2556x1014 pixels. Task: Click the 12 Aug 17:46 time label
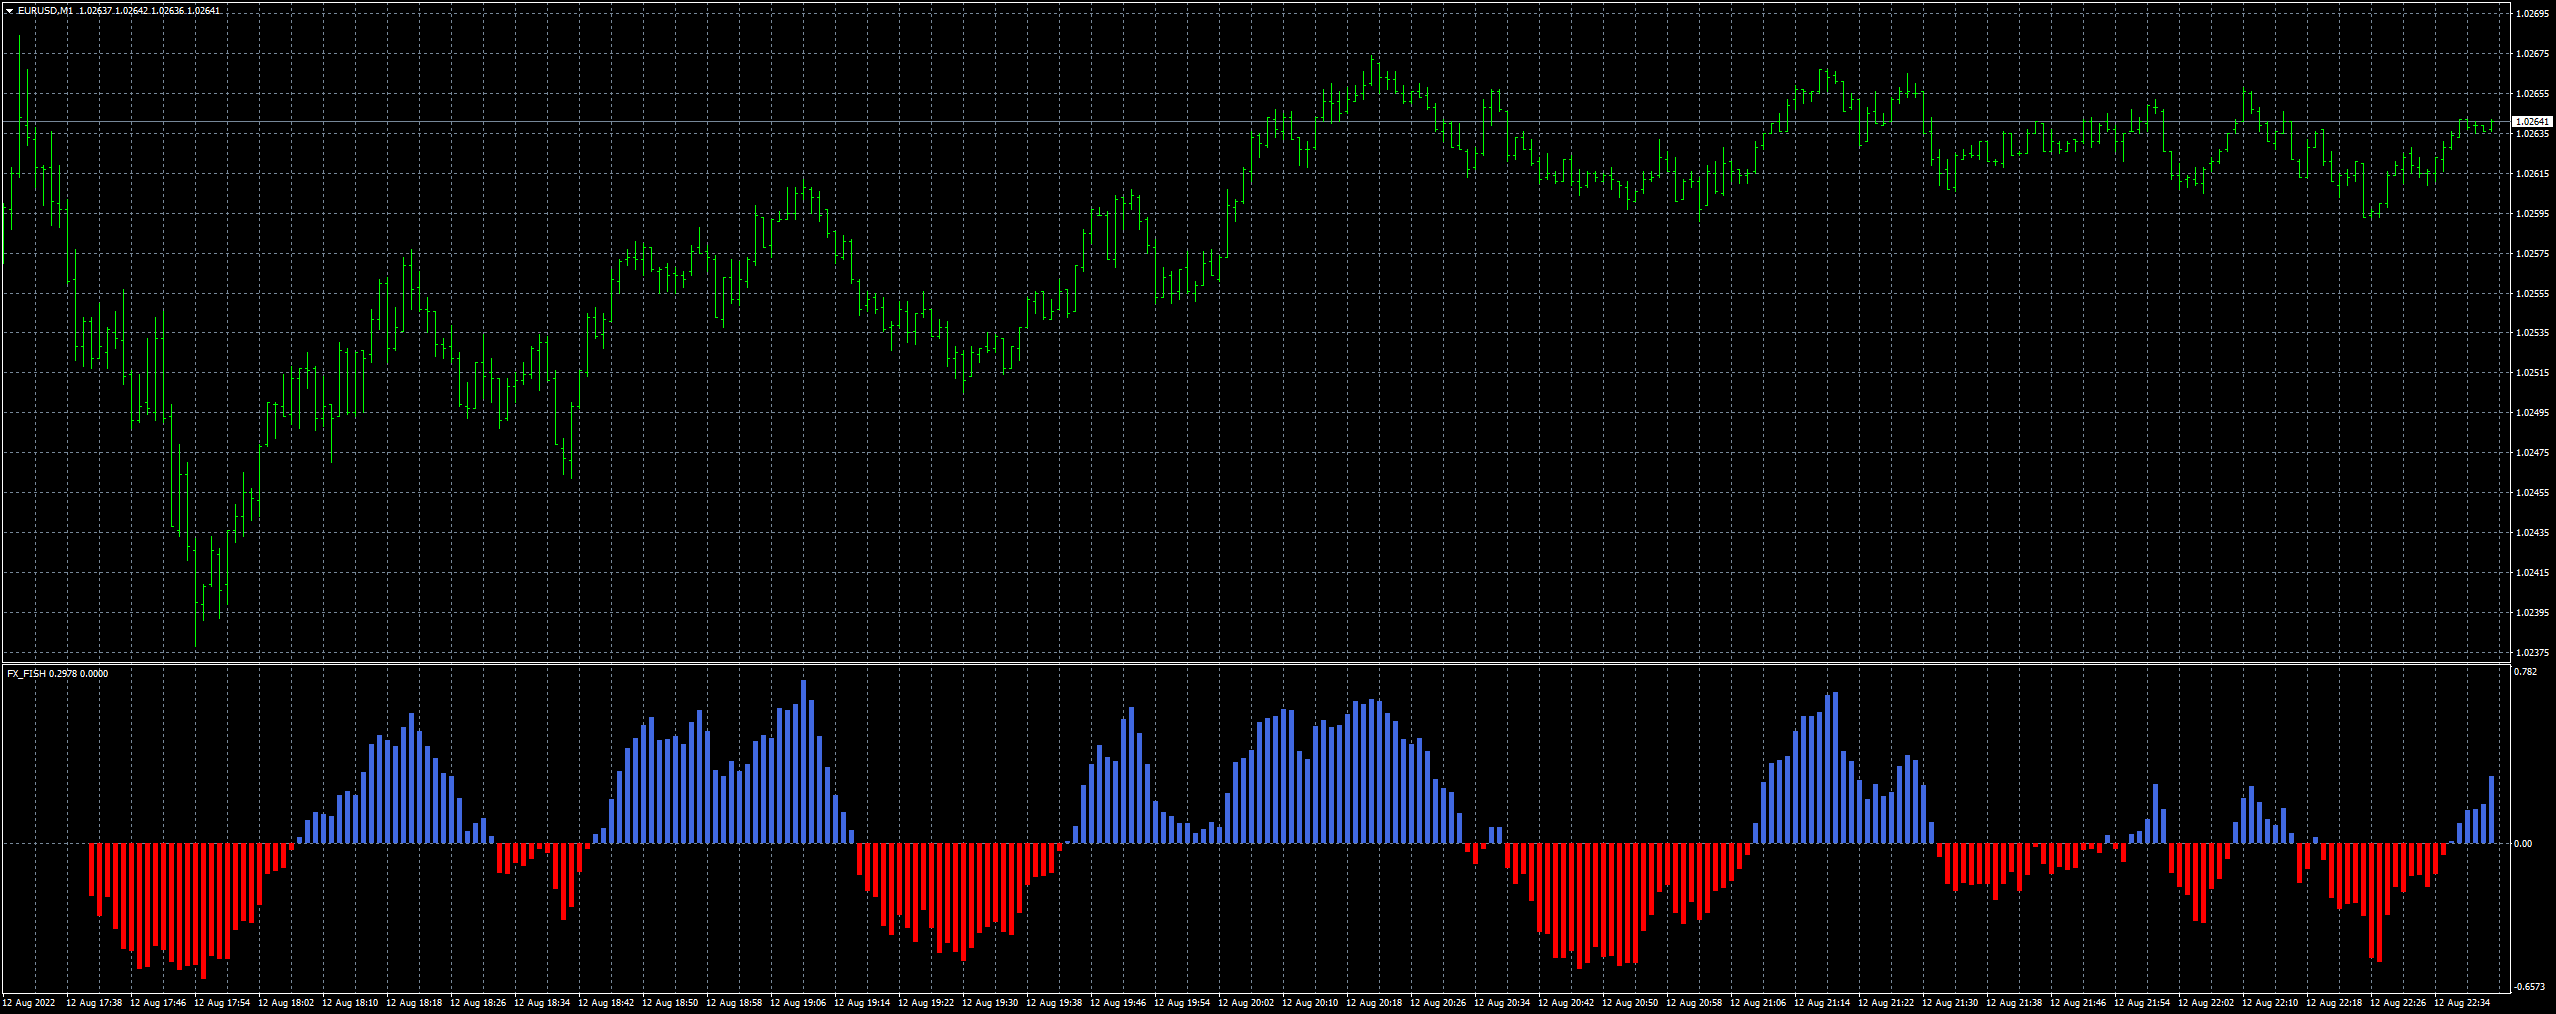point(158,1003)
